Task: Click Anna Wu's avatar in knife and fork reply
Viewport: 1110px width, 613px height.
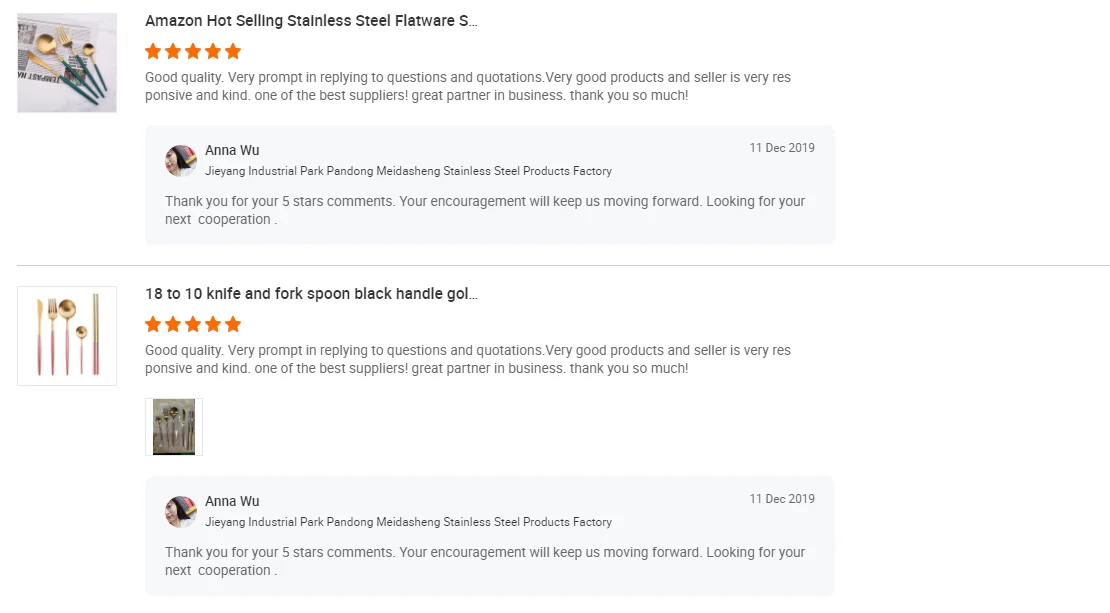Action: tap(181, 511)
